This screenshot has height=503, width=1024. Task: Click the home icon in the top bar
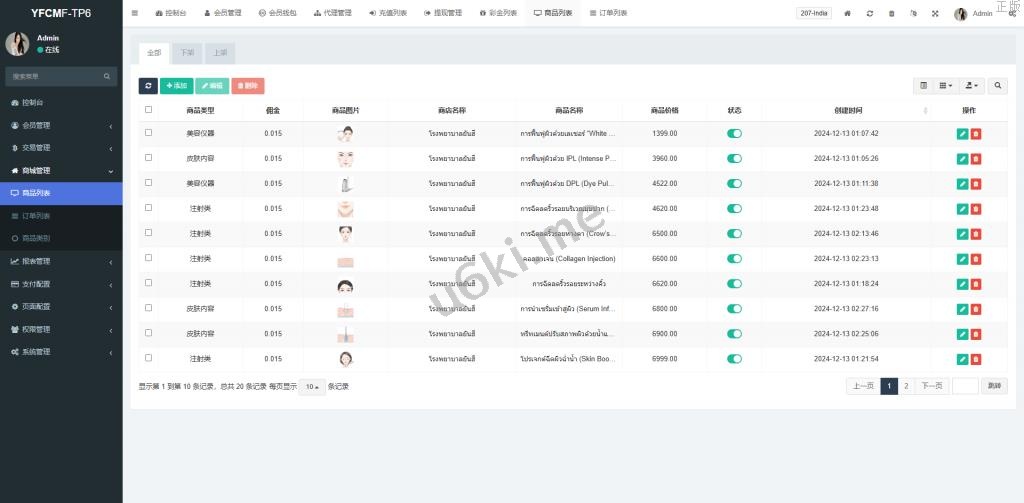point(848,14)
